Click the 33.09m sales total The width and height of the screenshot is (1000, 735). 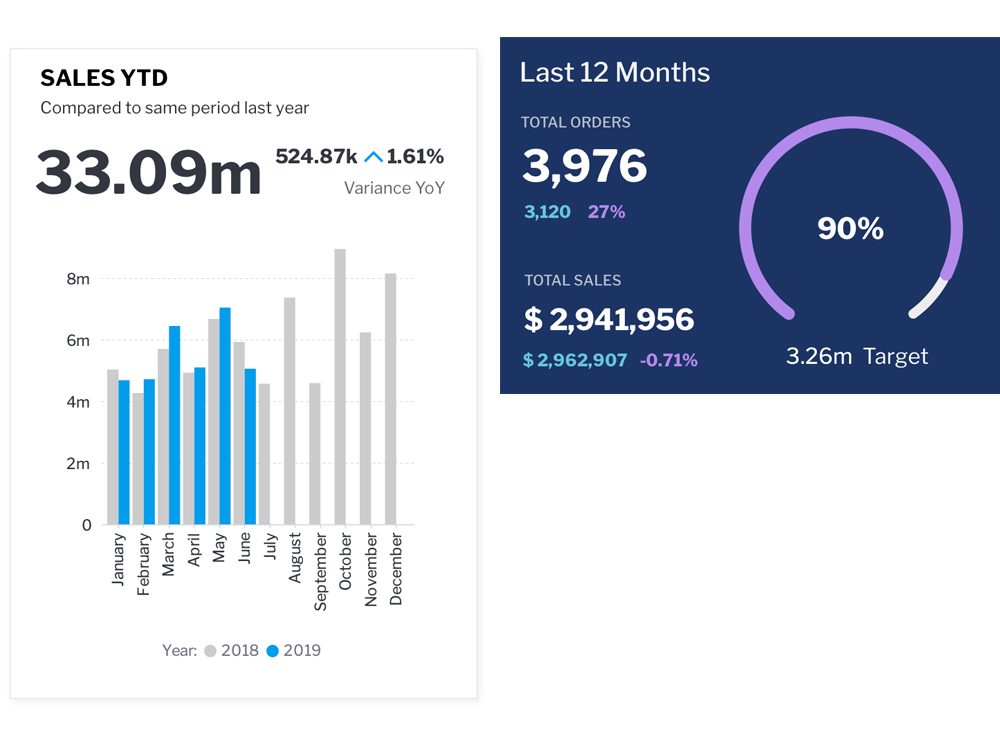click(148, 173)
